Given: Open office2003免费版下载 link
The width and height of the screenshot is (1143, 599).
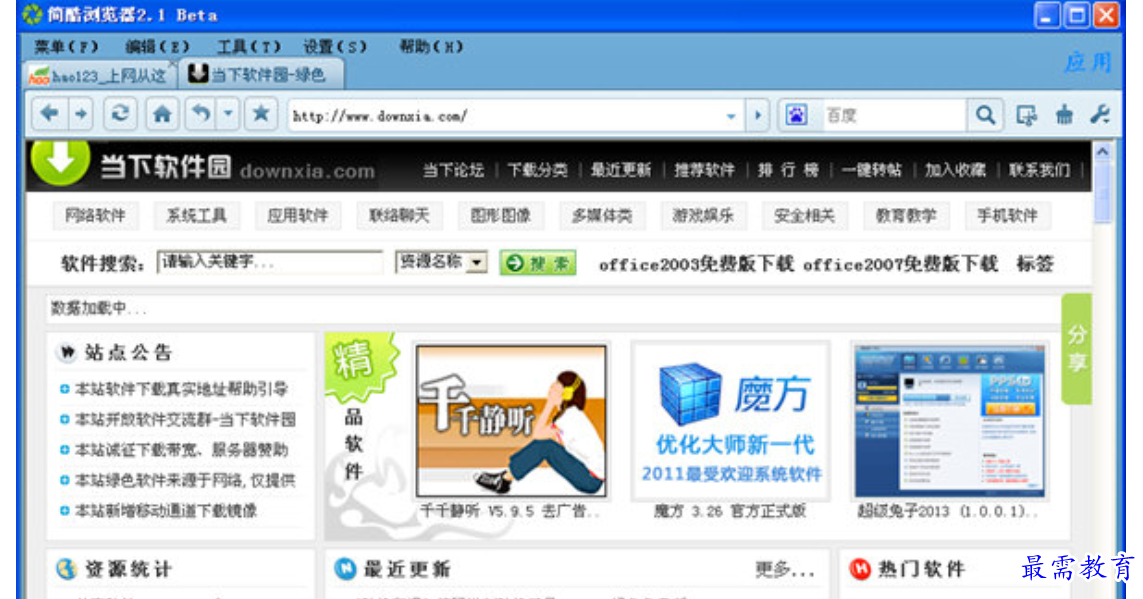Looking at the screenshot, I should (x=696, y=264).
